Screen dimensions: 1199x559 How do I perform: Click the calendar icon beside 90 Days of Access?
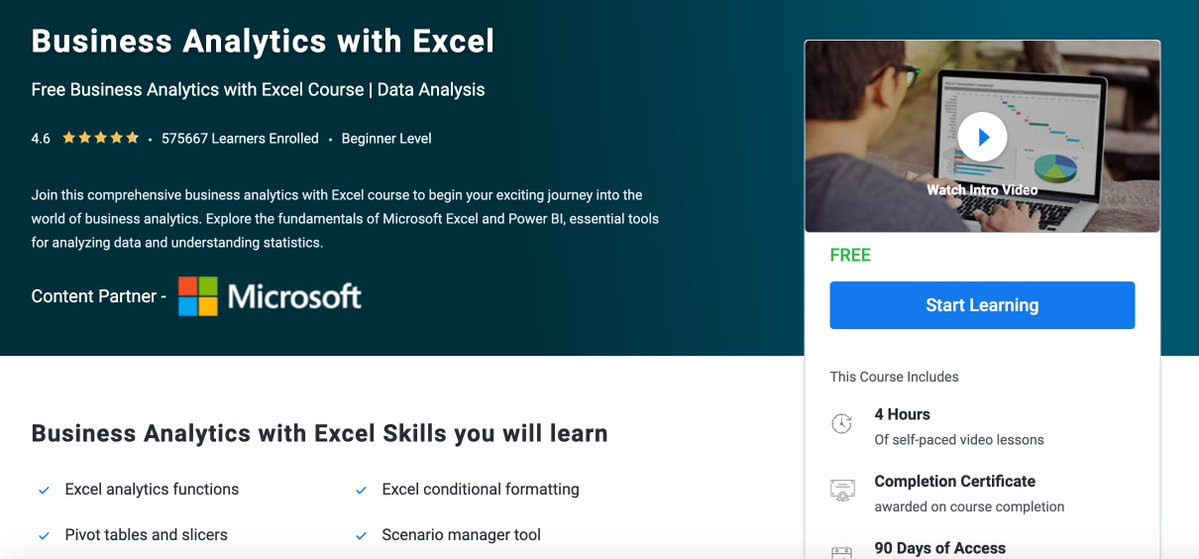click(842, 551)
